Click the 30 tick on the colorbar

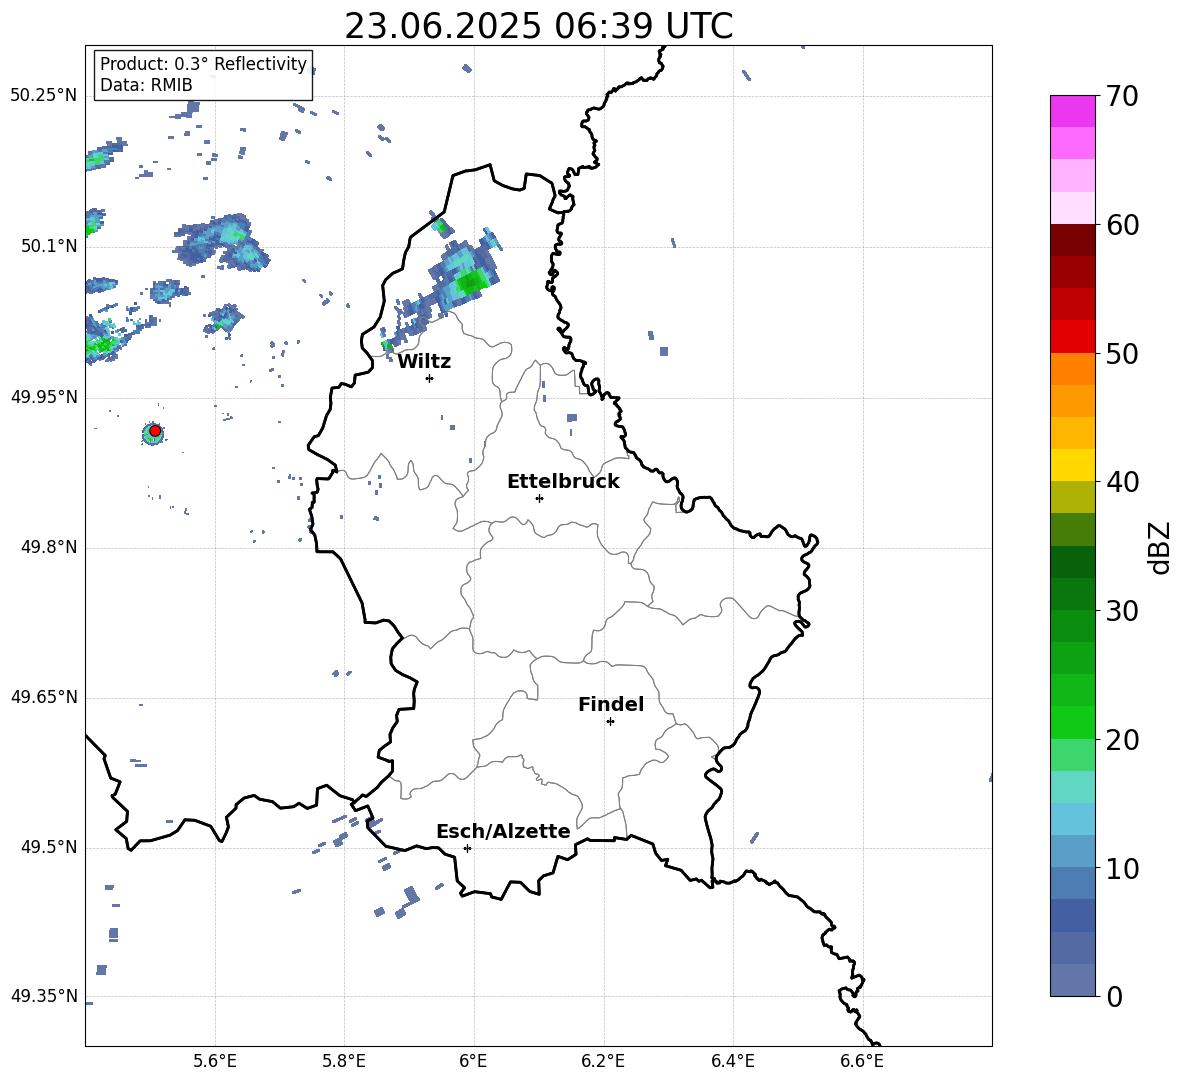pos(1122,611)
